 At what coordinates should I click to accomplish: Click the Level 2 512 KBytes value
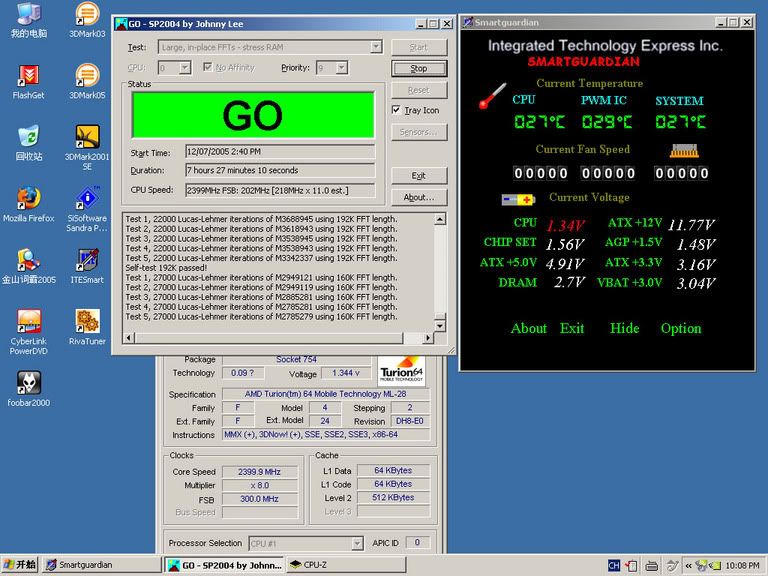coord(393,498)
